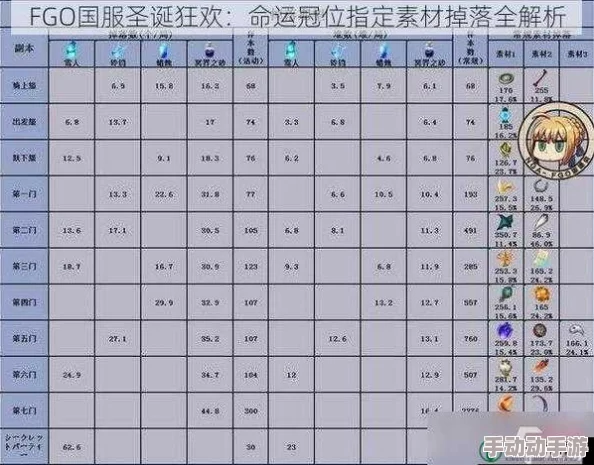Select the horseshoe material icon above 148.5

(541, 186)
